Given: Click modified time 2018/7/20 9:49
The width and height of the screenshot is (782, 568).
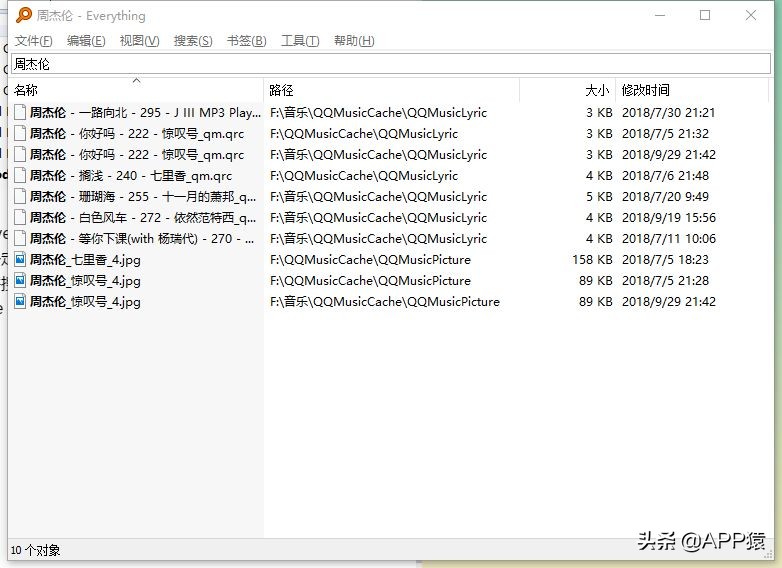Looking at the screenshot, I should 665,196.
